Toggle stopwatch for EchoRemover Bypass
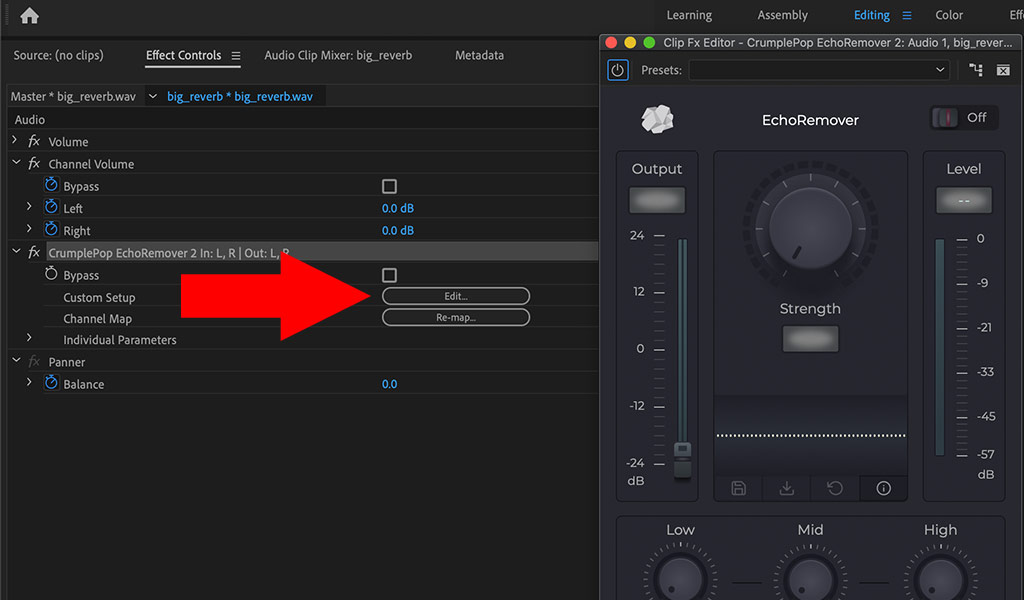1024x600 pixels. [51, 274]
